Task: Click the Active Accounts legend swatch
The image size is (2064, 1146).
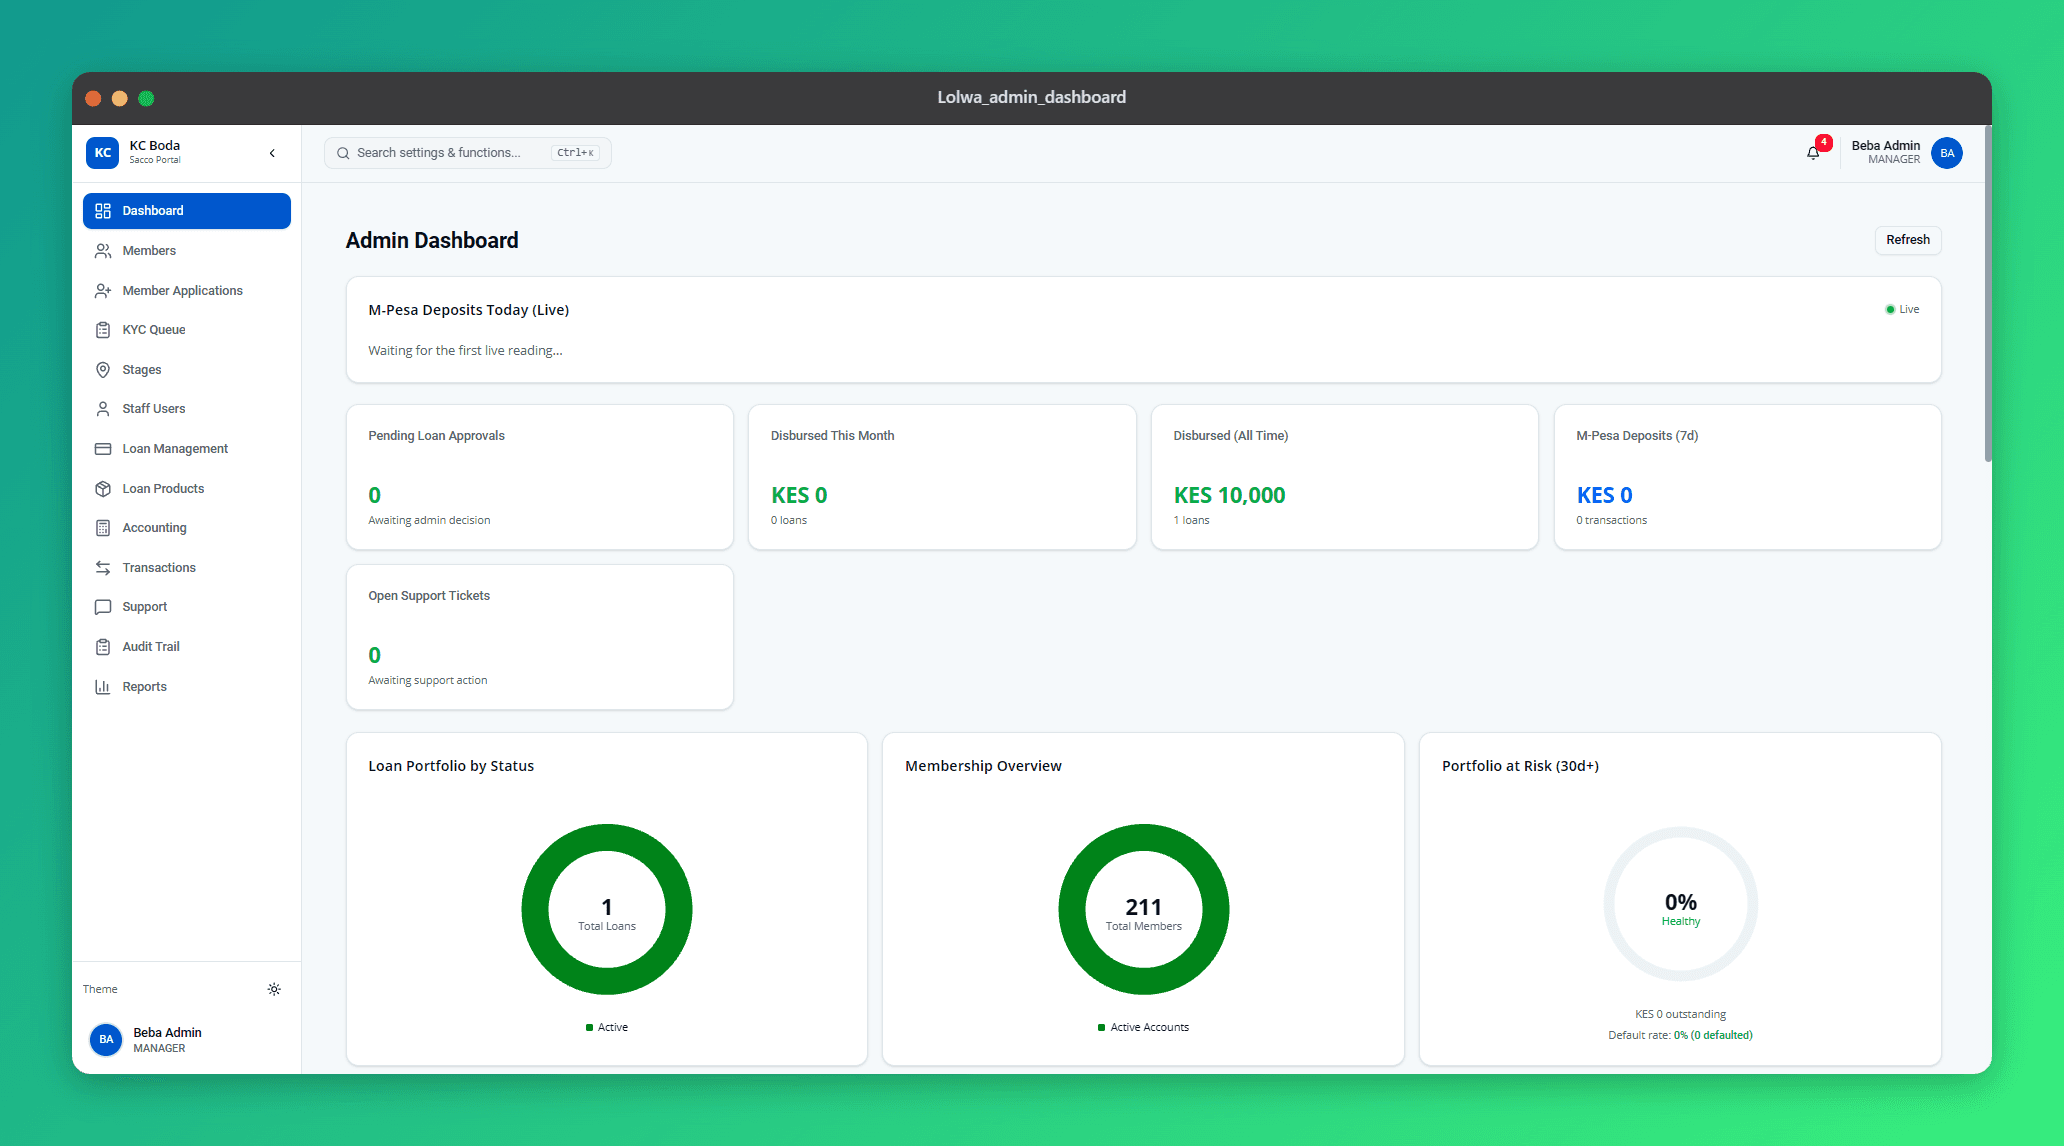Action: pos(1102,1028)
